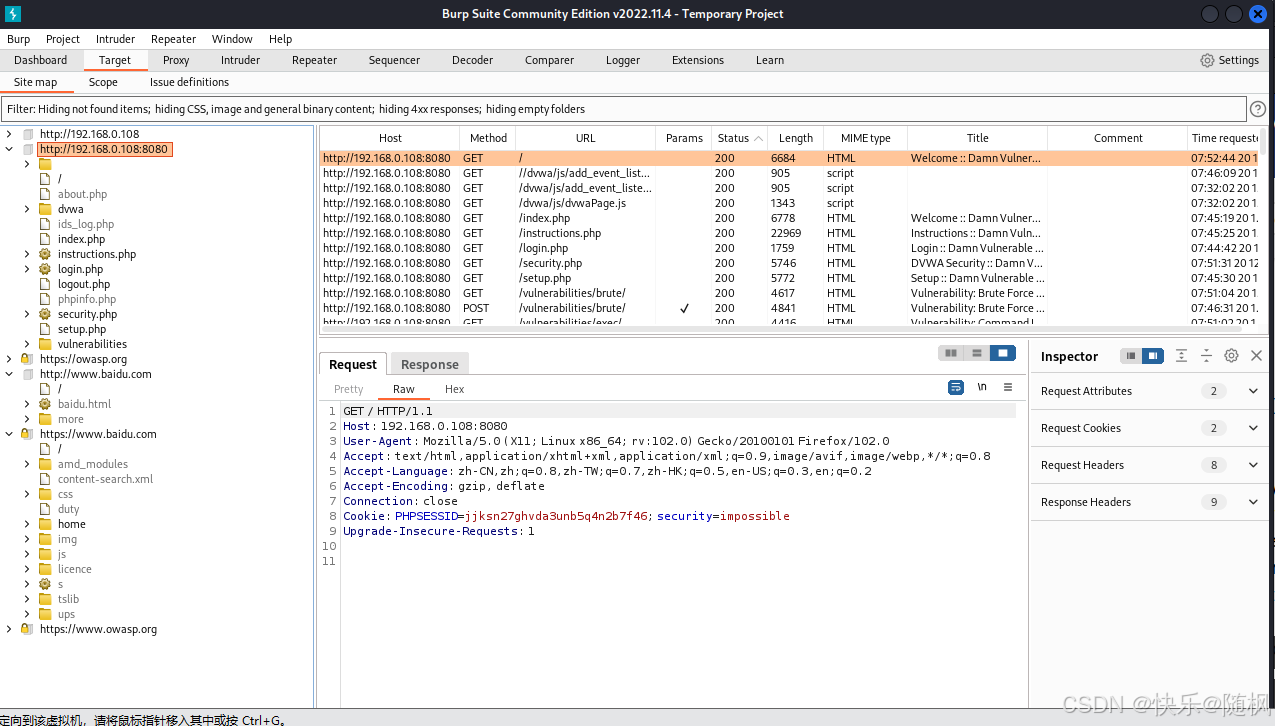The width and height of the screenshot is (1275, 726).
Task: Select the /security.php request row
Action: pos(791,263)
